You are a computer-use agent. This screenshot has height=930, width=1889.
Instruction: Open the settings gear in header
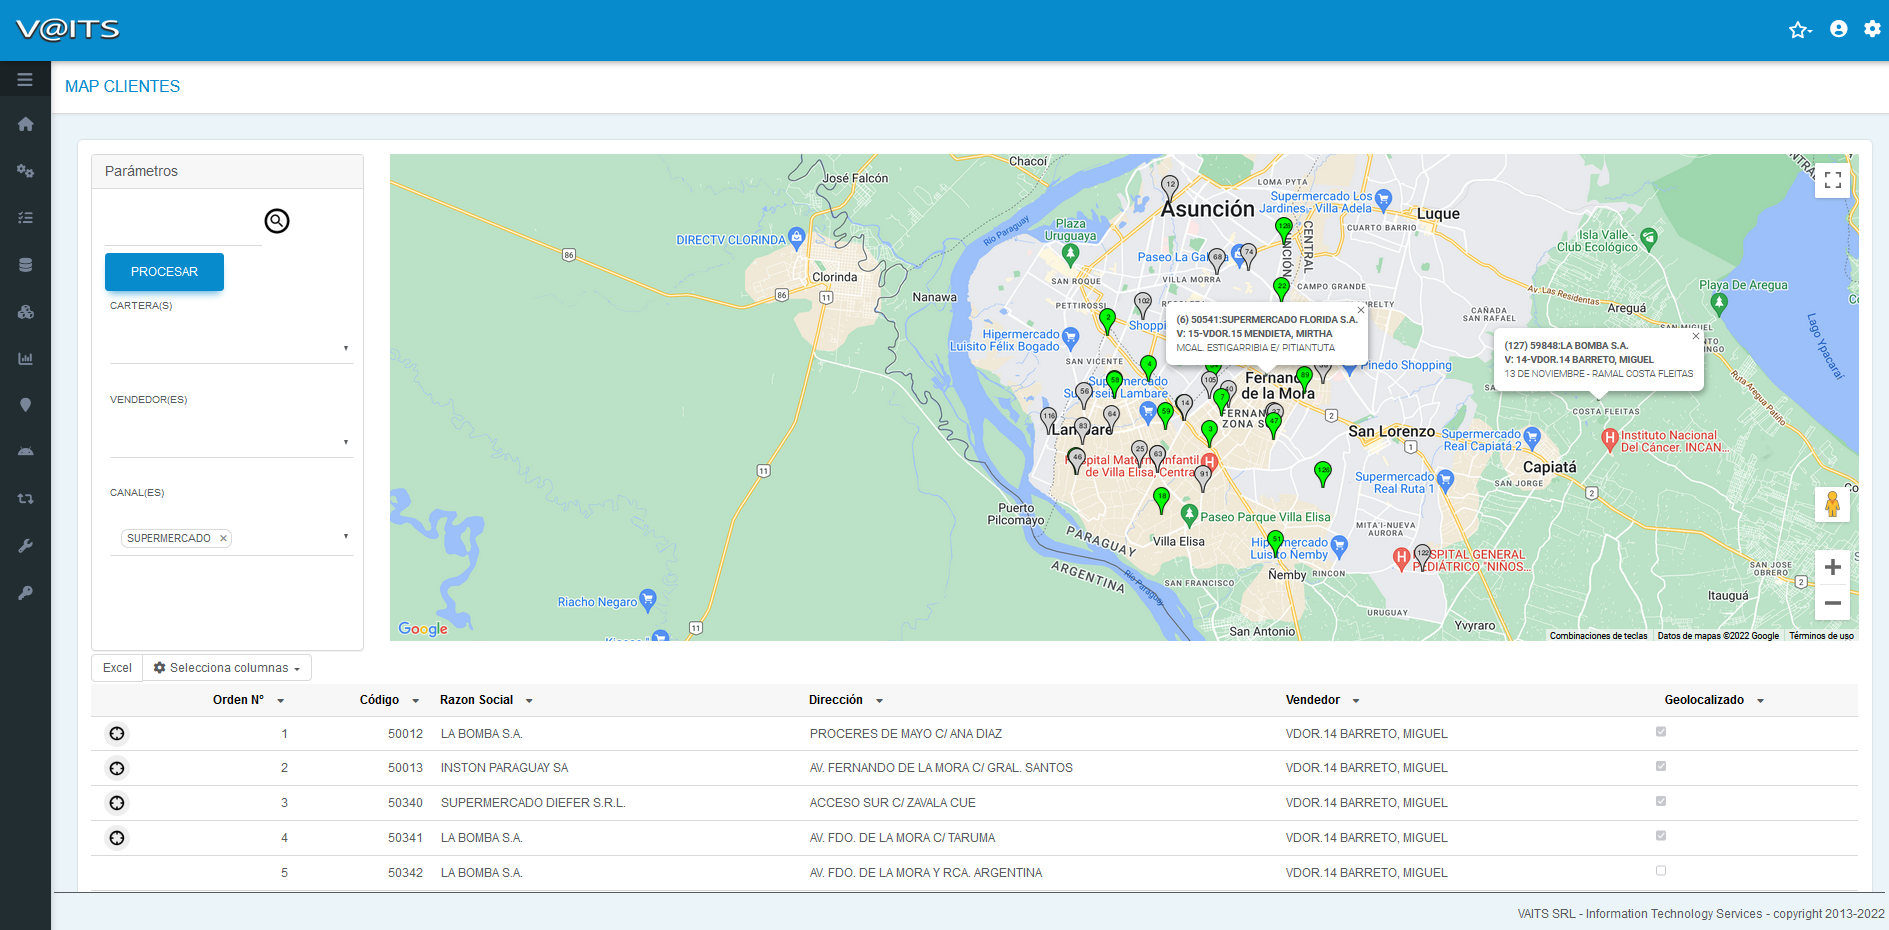[x=1872, y=29]
